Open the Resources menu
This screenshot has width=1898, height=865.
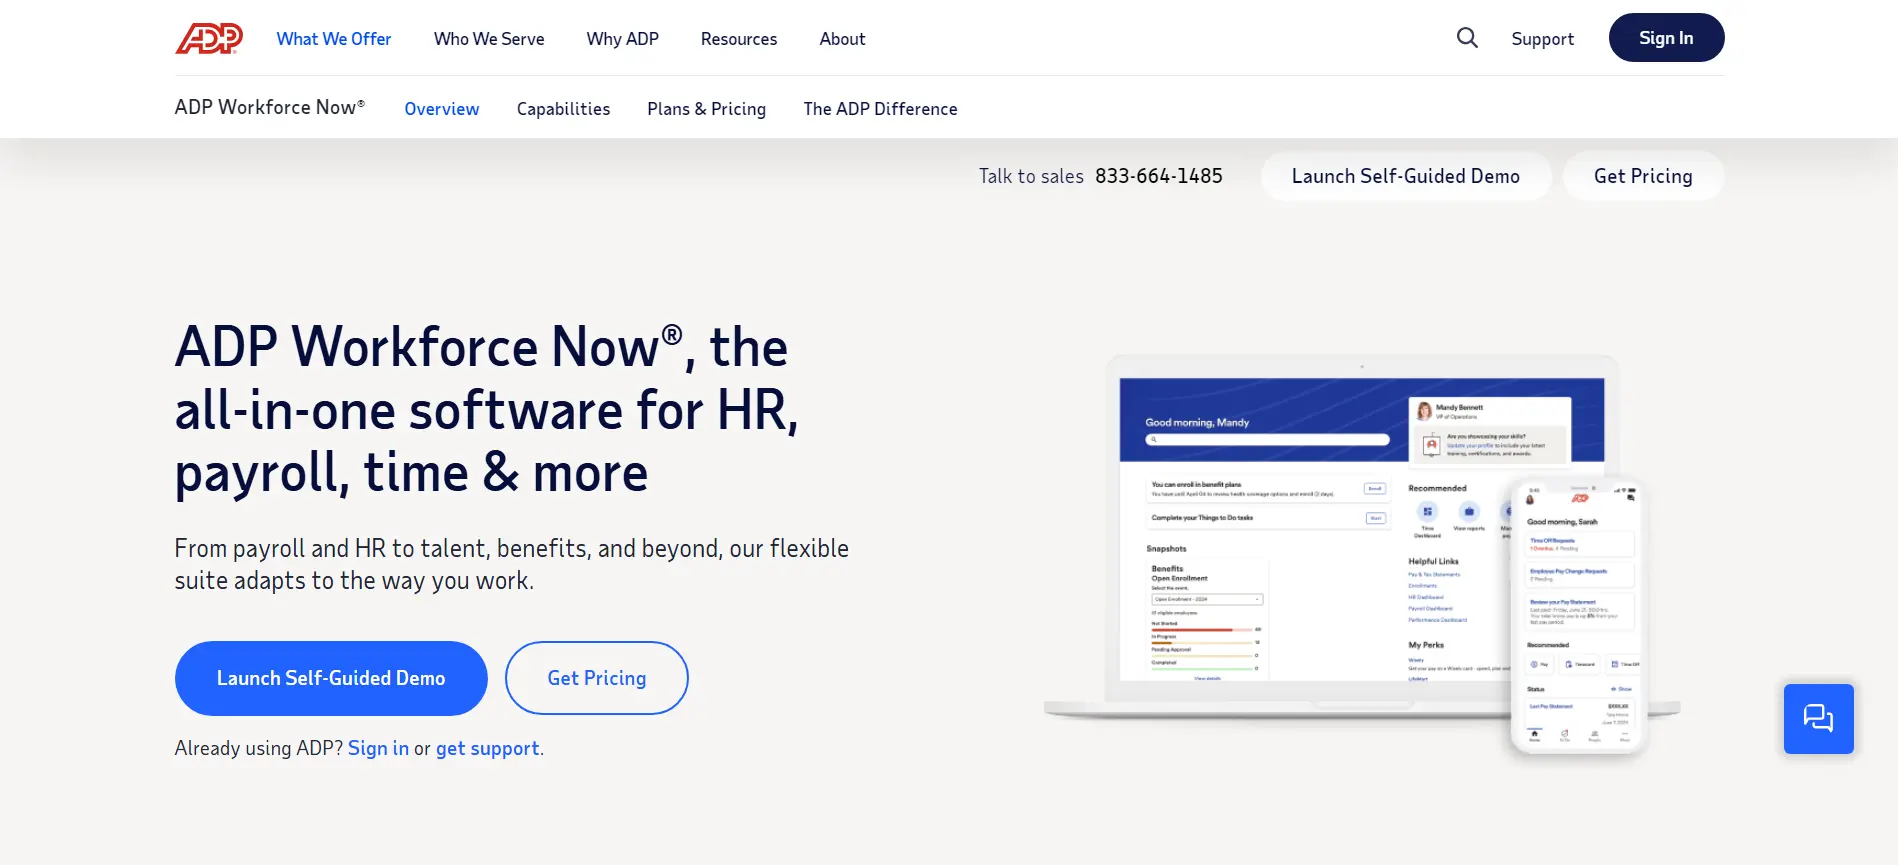point(739,39)
